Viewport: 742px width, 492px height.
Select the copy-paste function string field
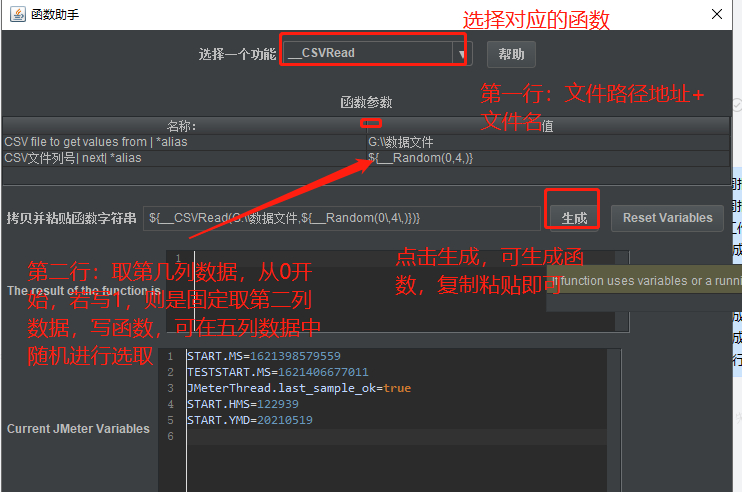tap(342, 218)
